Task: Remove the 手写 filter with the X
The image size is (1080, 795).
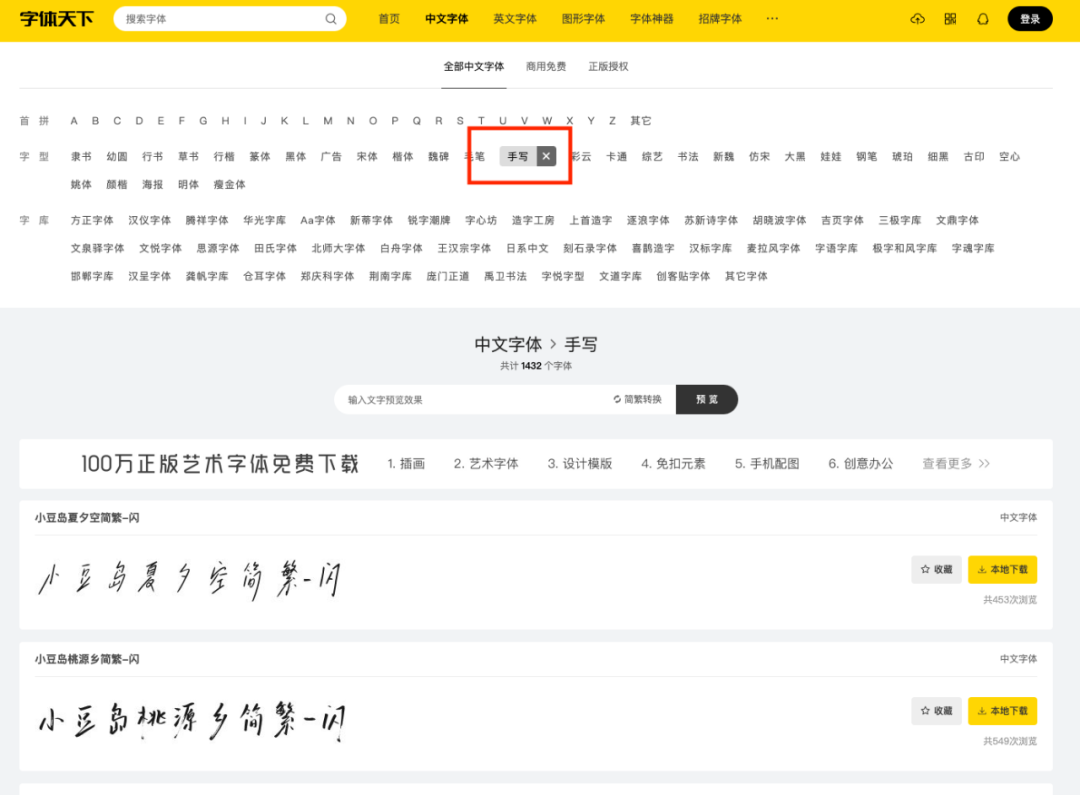Action: pyautogui.click(x=546, y=156)
